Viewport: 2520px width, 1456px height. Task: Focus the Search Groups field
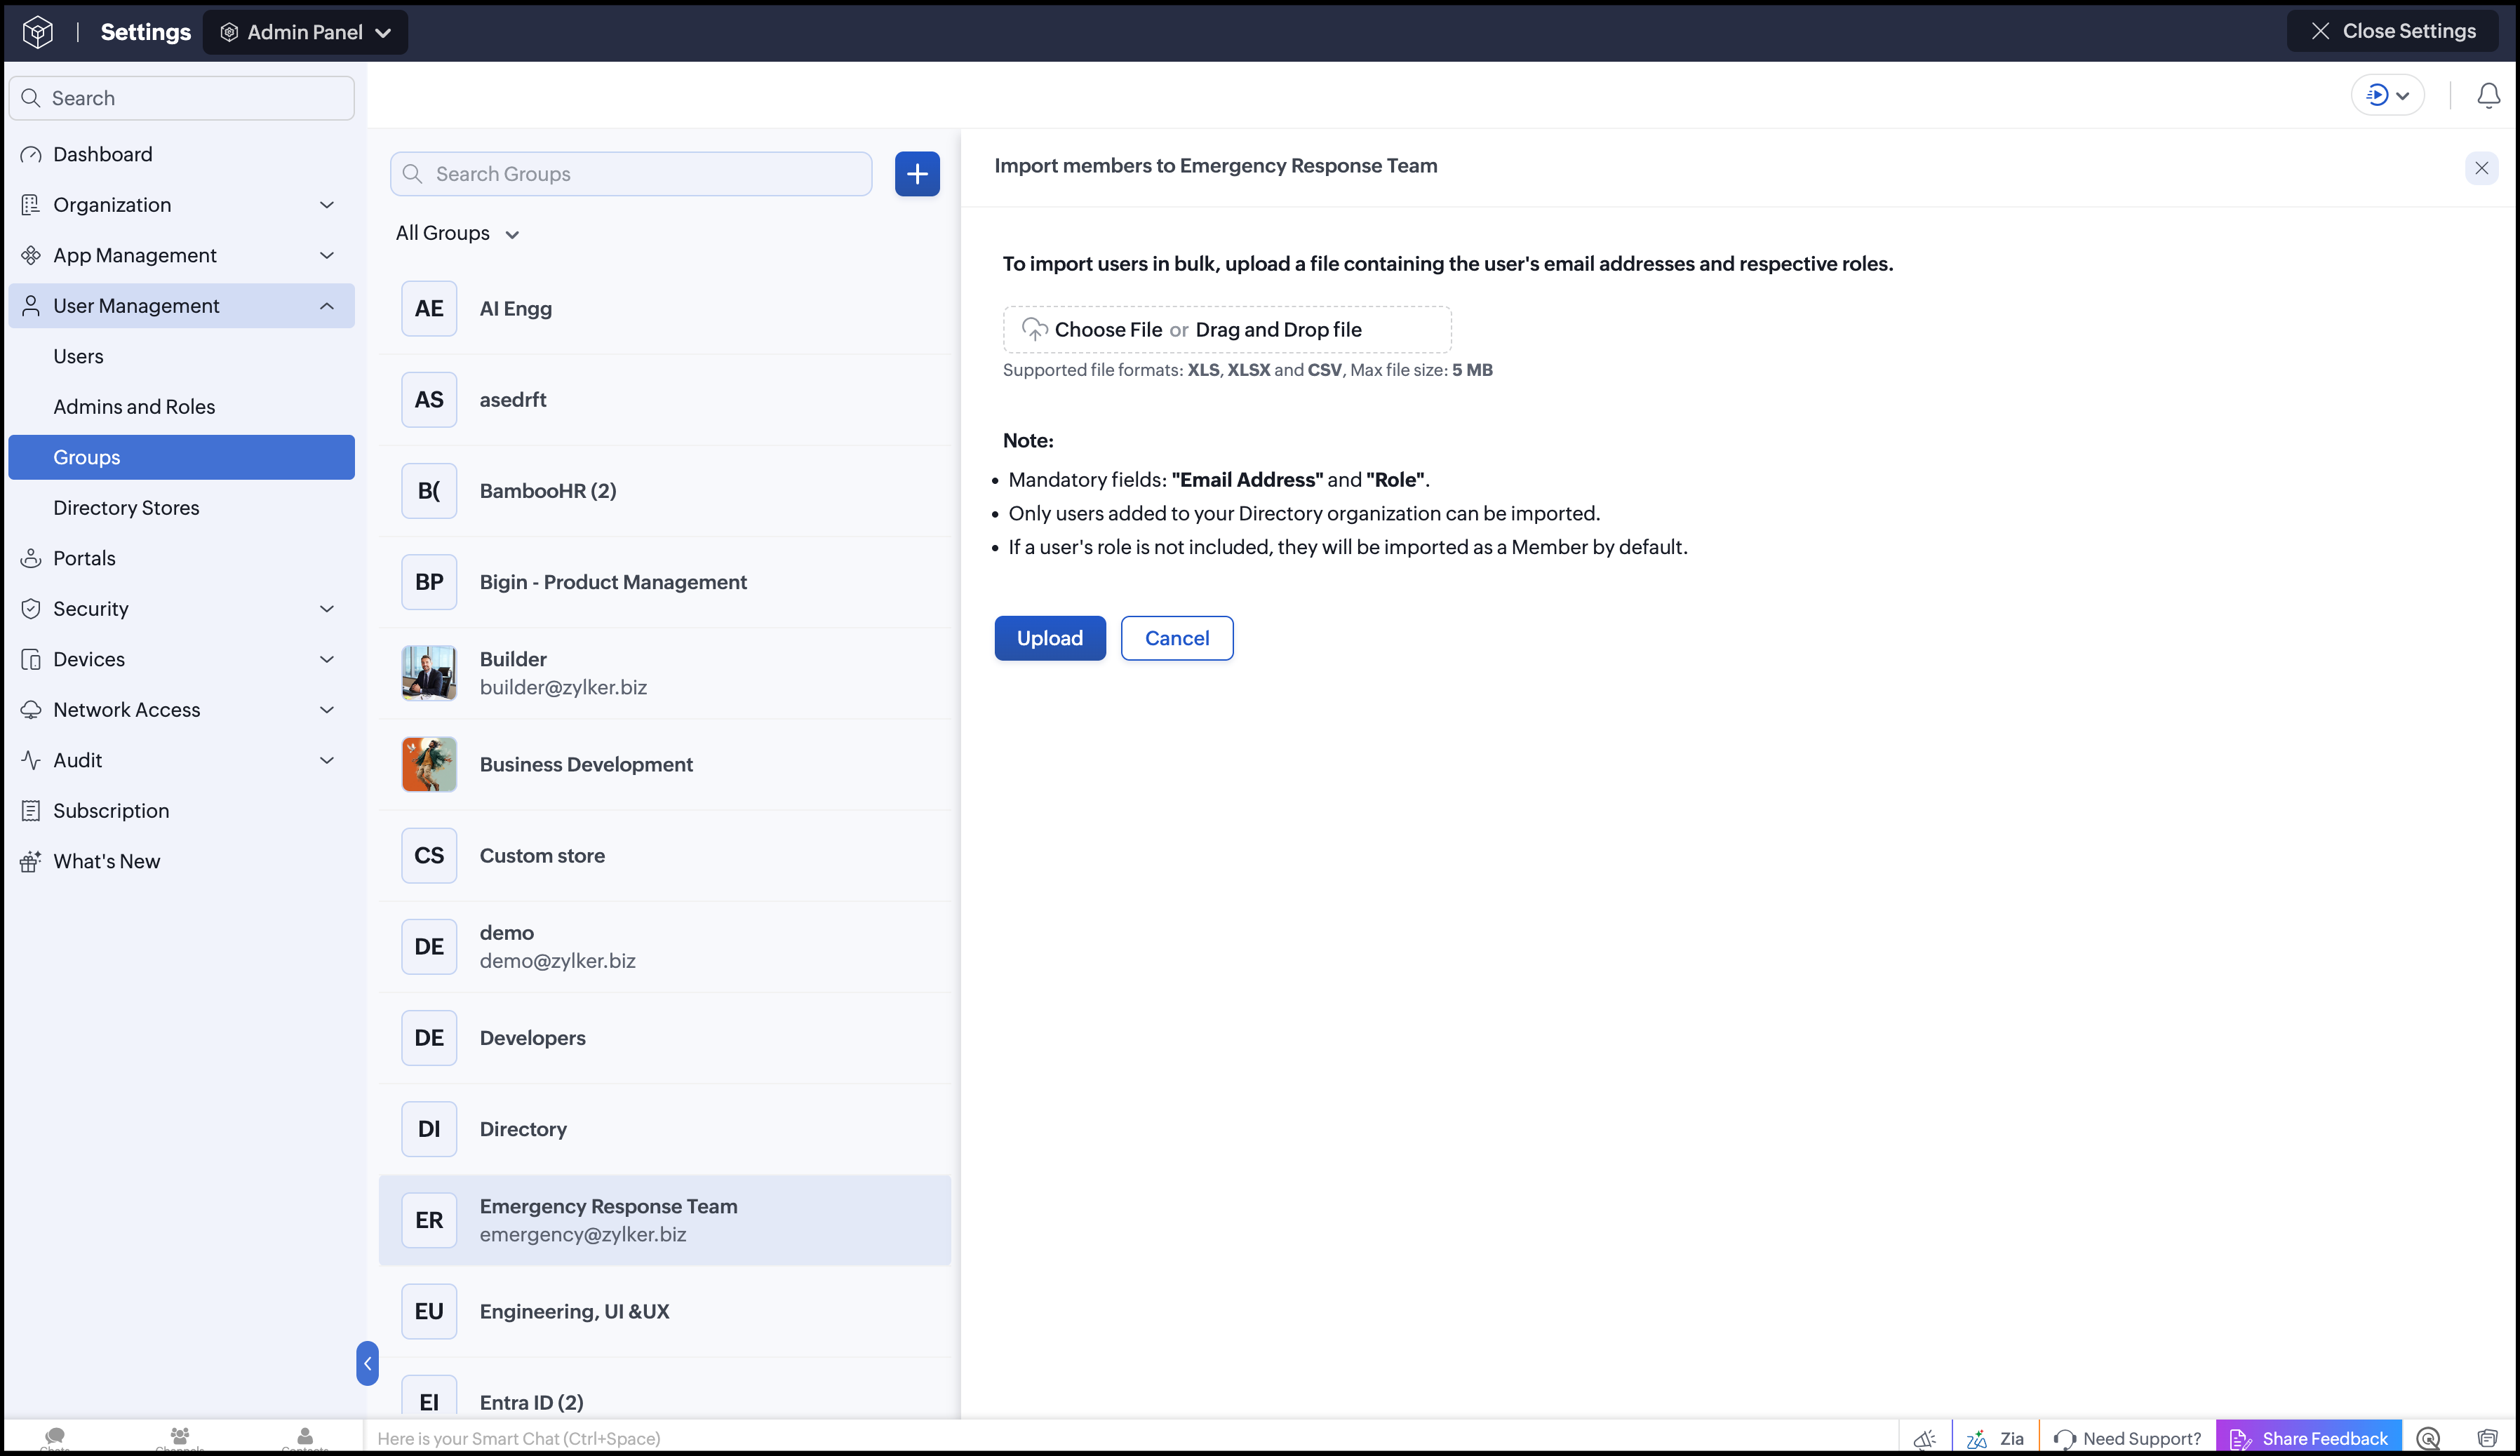(x=631, y=174)
